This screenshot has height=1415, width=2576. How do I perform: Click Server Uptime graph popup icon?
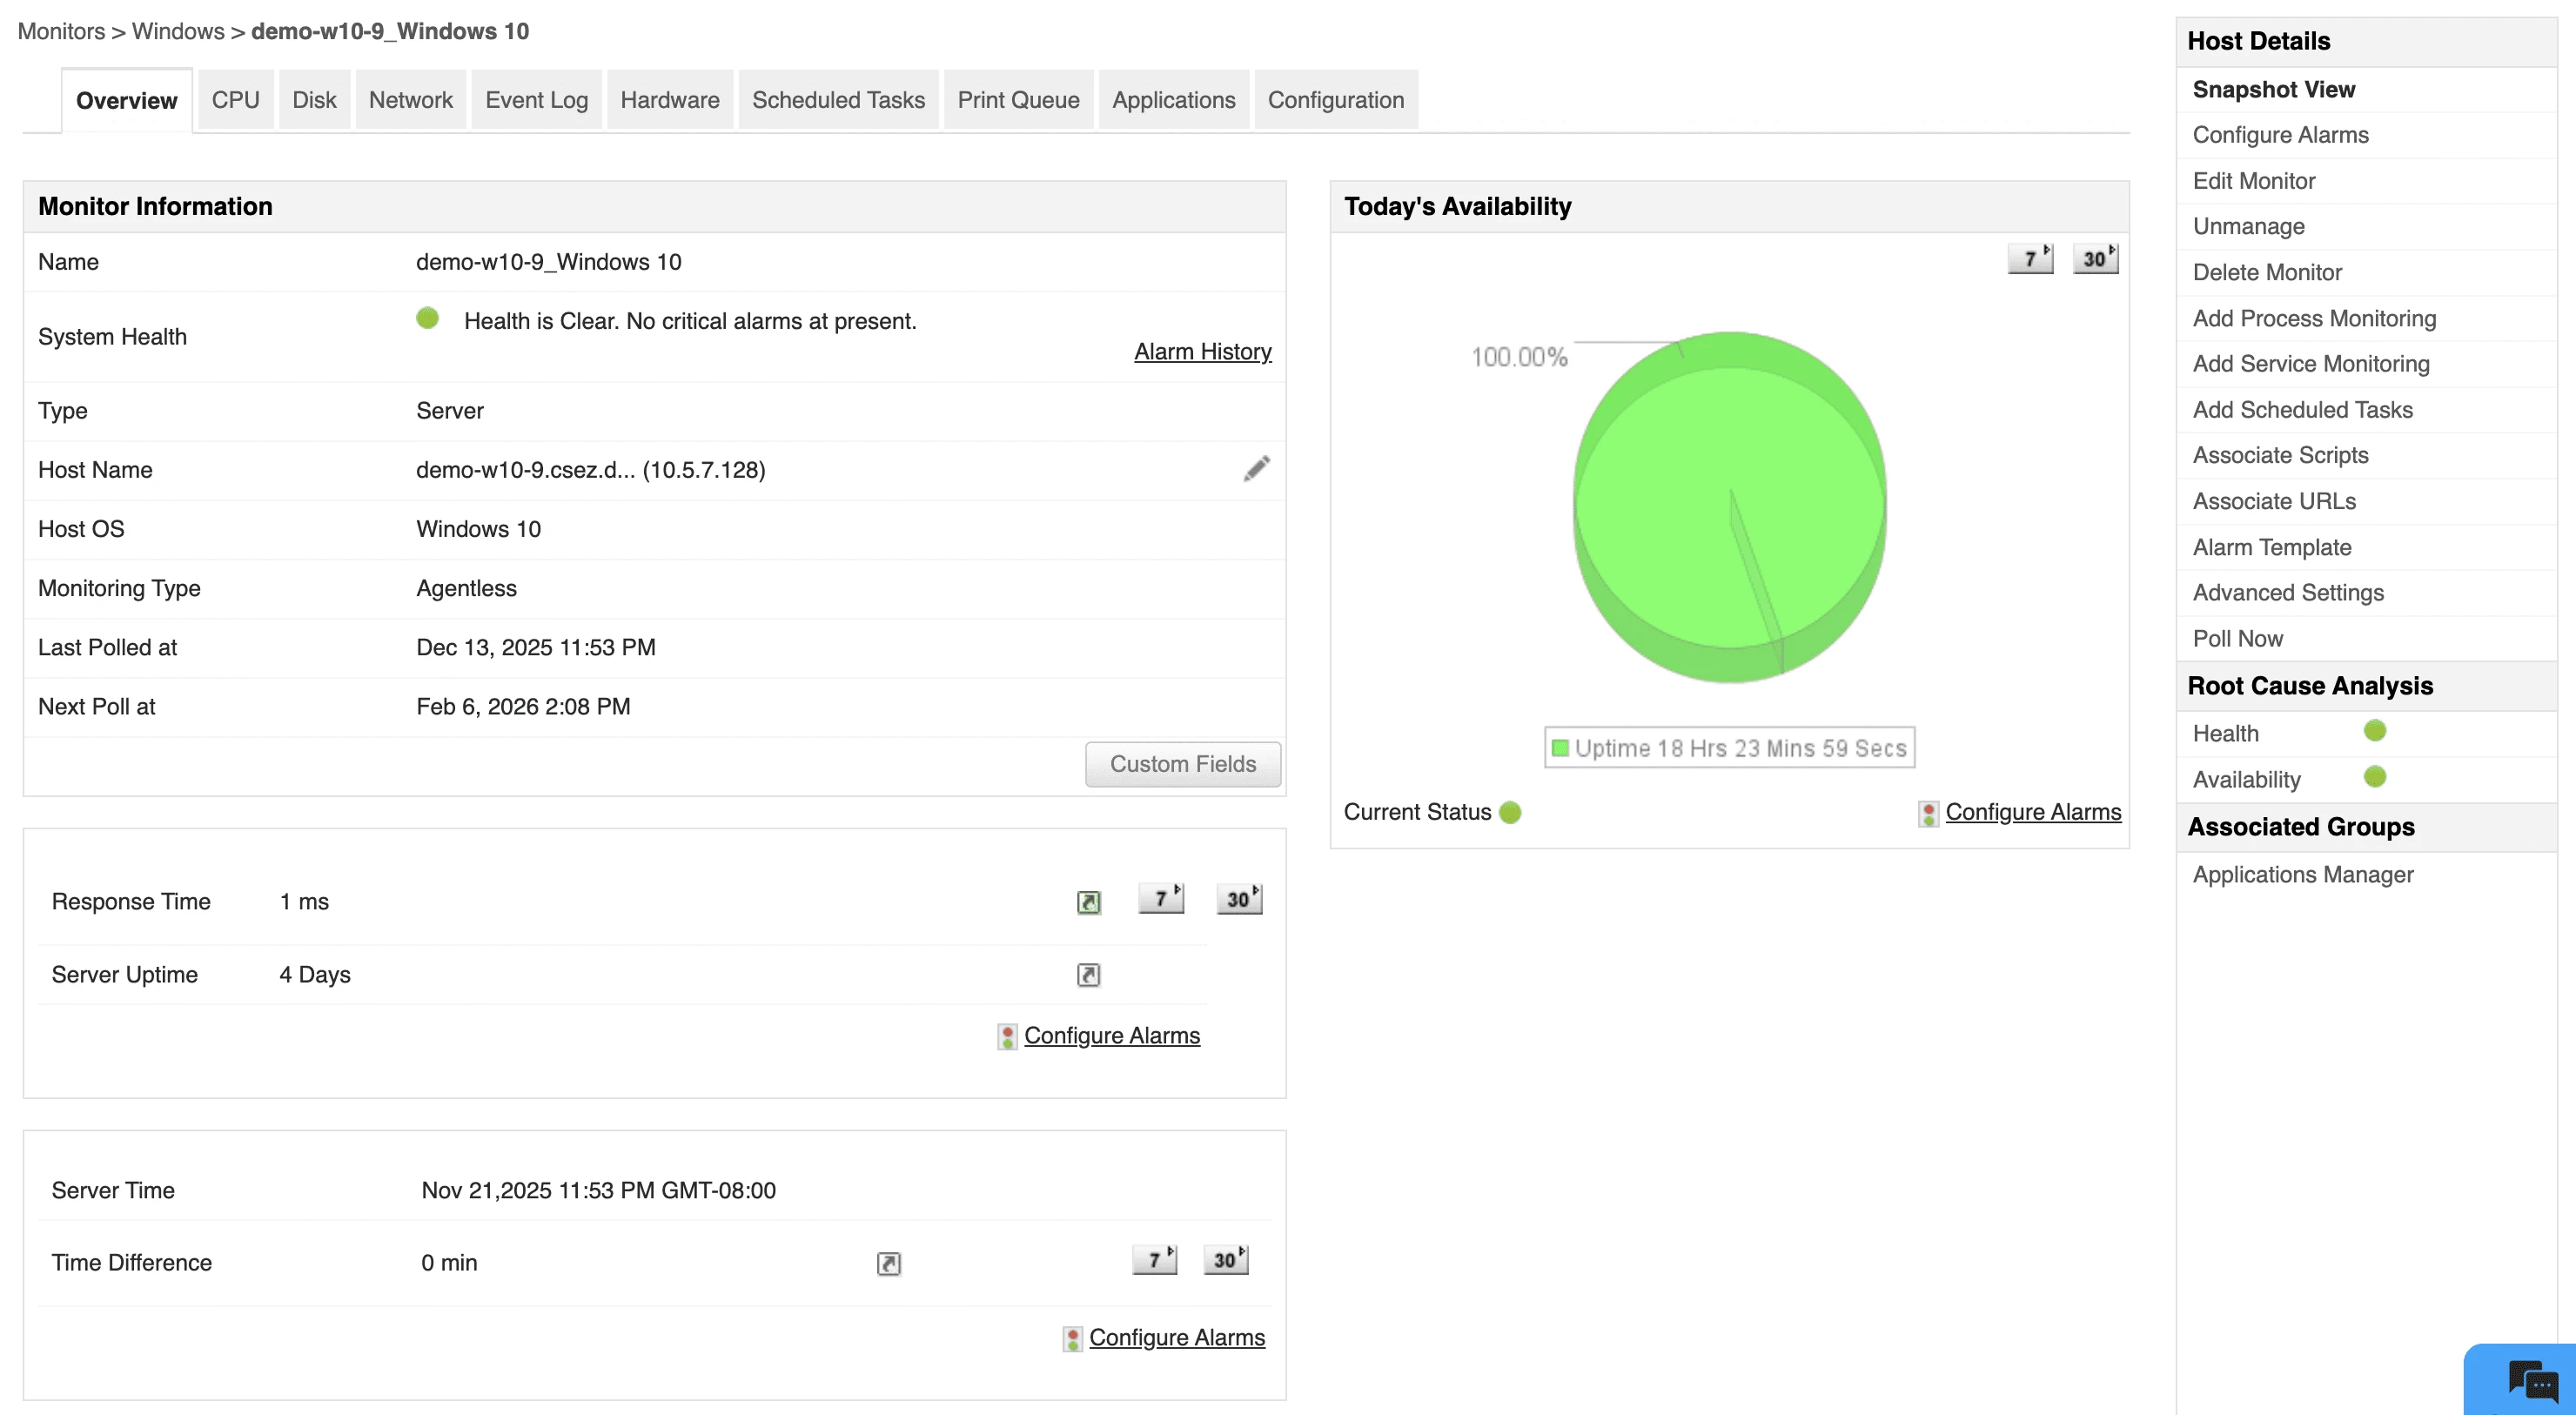[x=1088, y=975]
